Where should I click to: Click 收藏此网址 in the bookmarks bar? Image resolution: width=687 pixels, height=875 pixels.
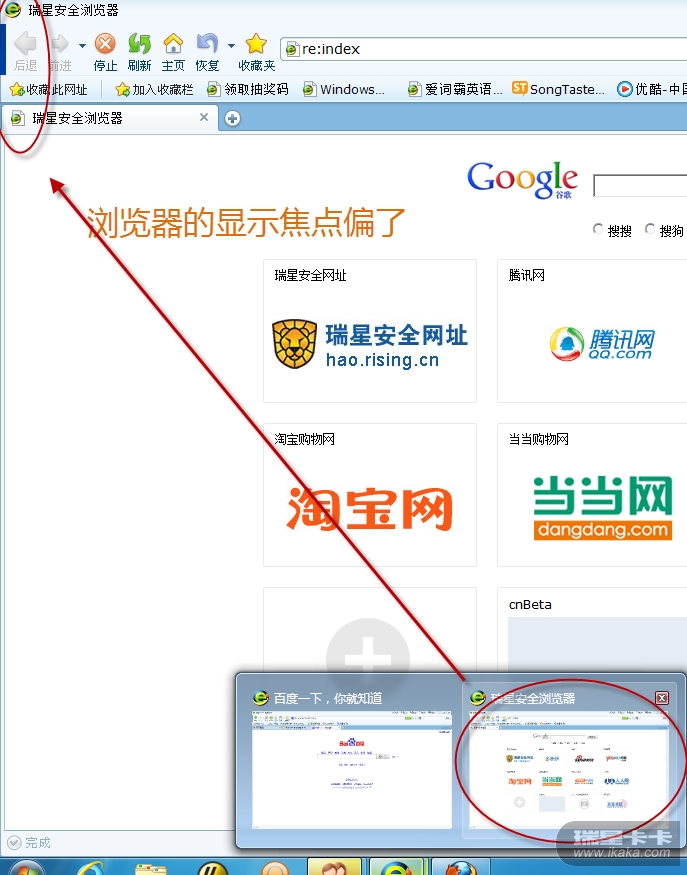tap(49, 89)
